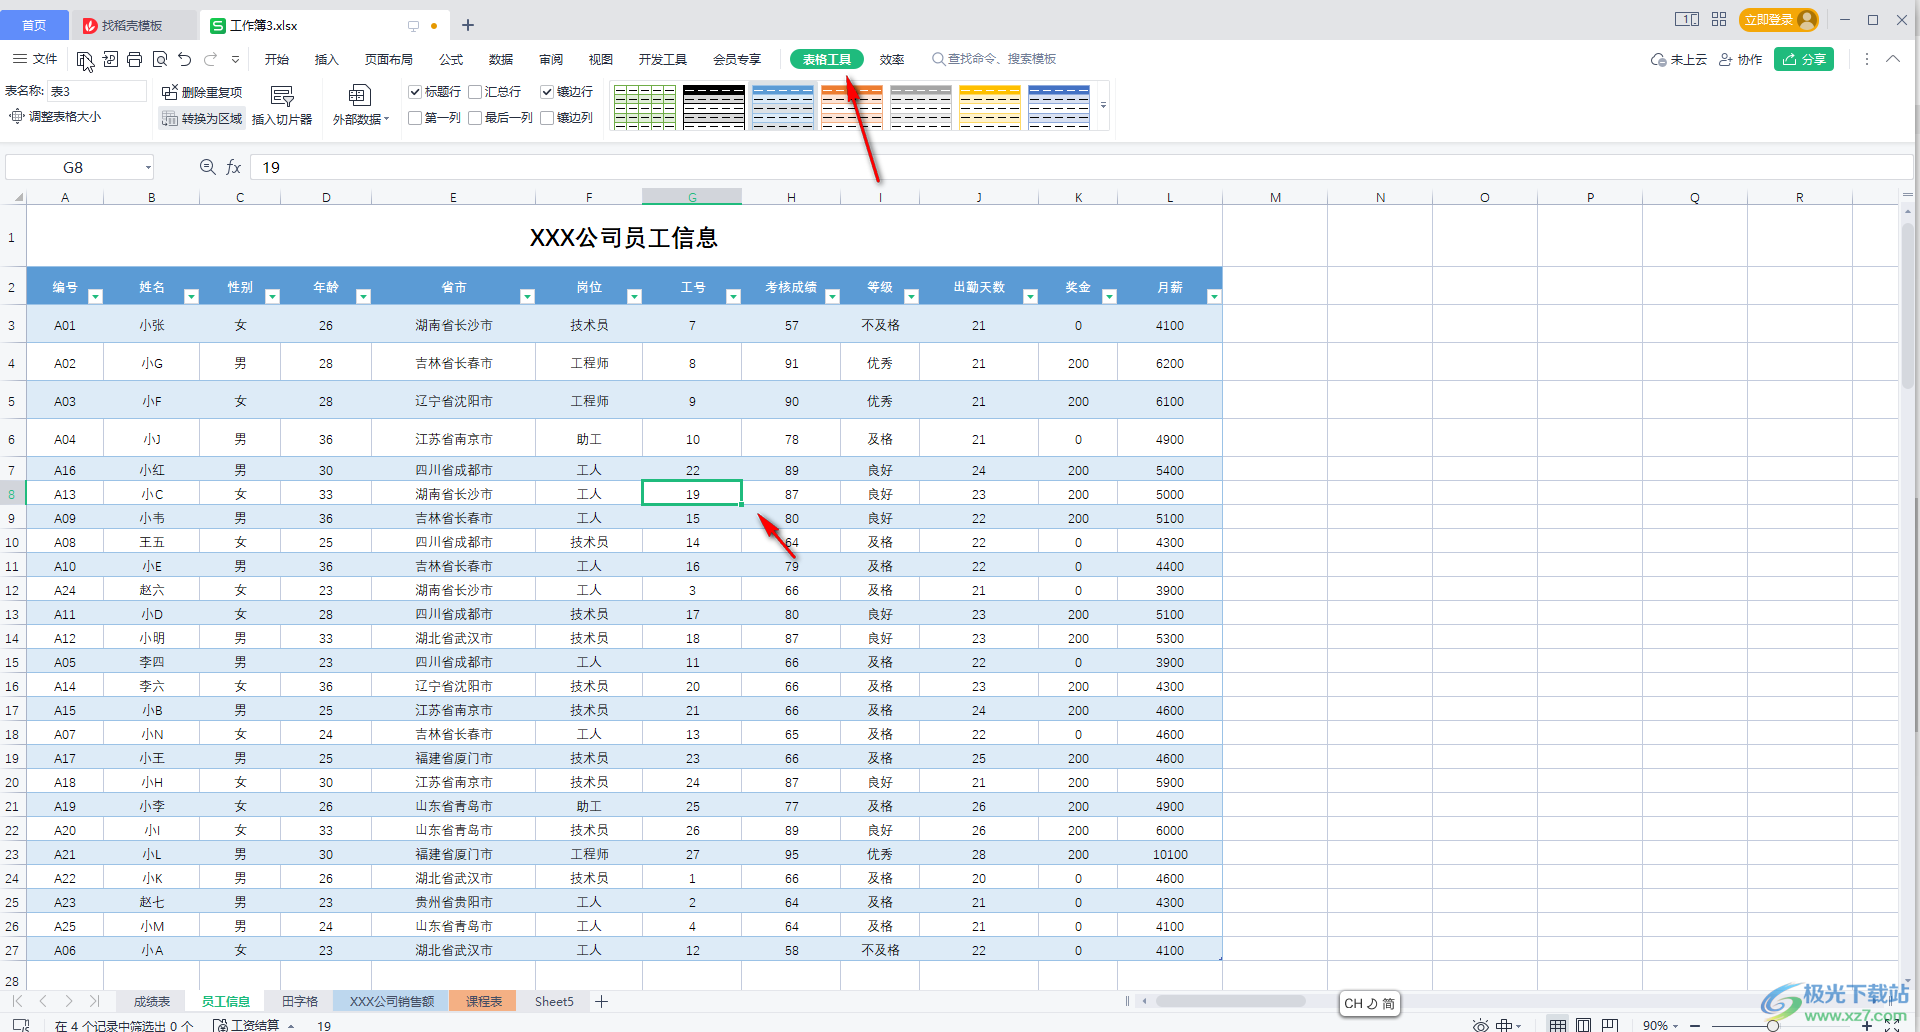Enable the 镶边列 checkbox

tap(547, 118)
